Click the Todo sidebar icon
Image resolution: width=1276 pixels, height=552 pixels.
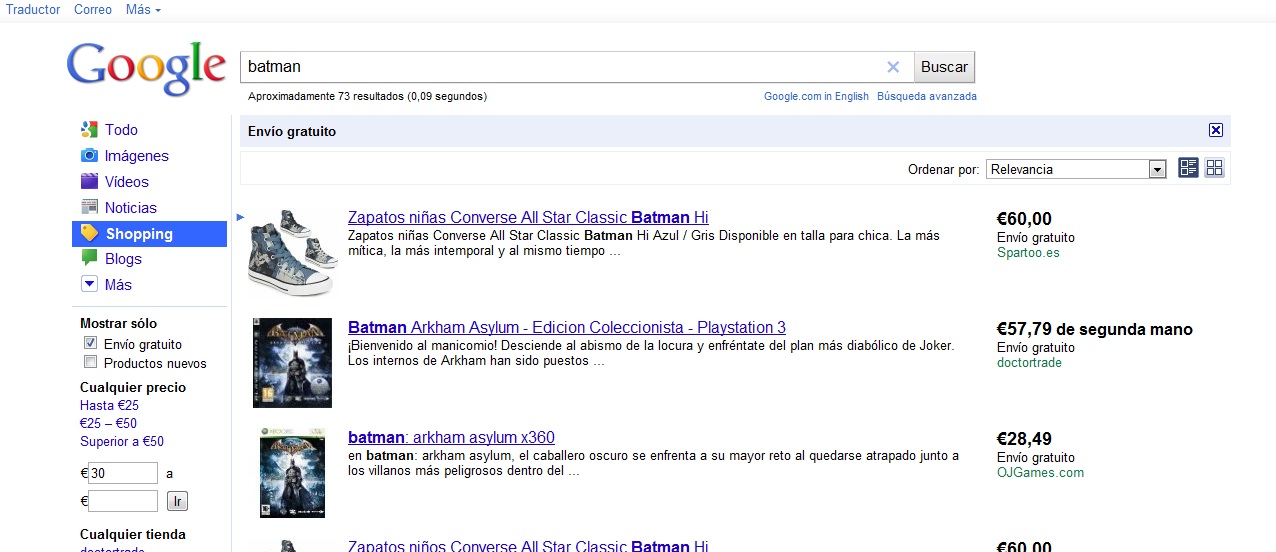click(89, 129)
